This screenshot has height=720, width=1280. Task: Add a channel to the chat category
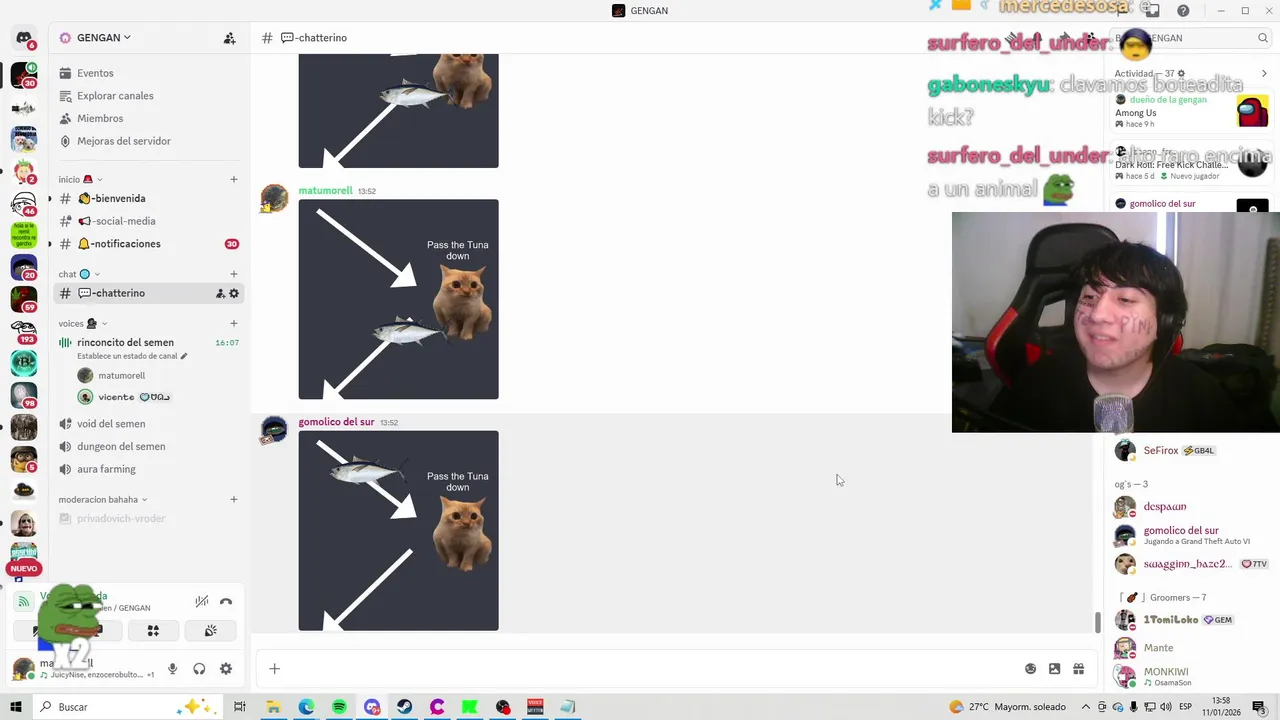tap(234, 274)
